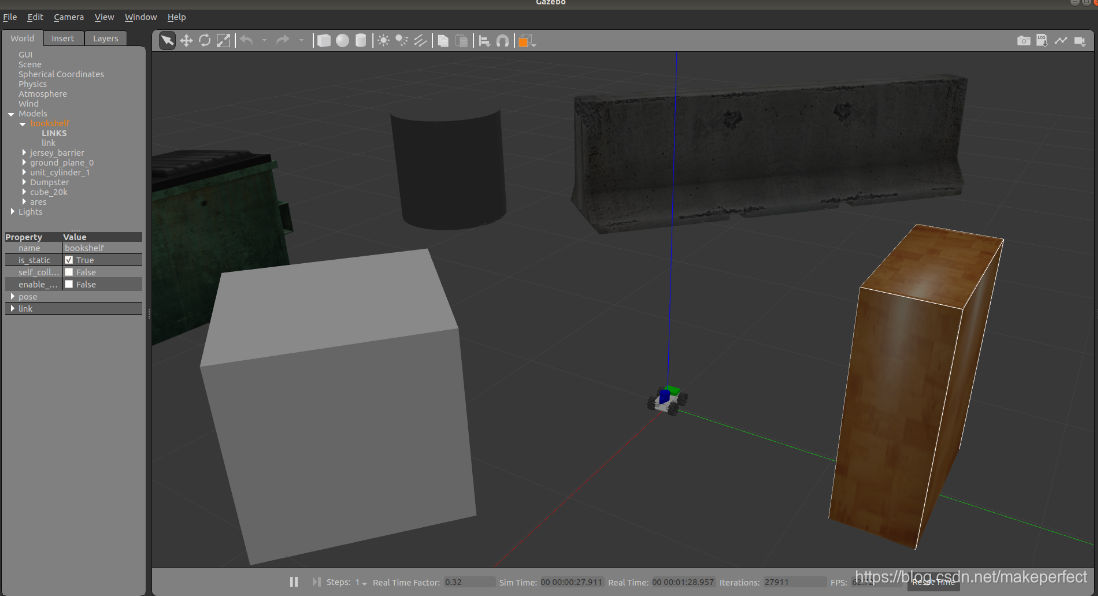Select Spherical Coordinates in world tree

(61, 74)
